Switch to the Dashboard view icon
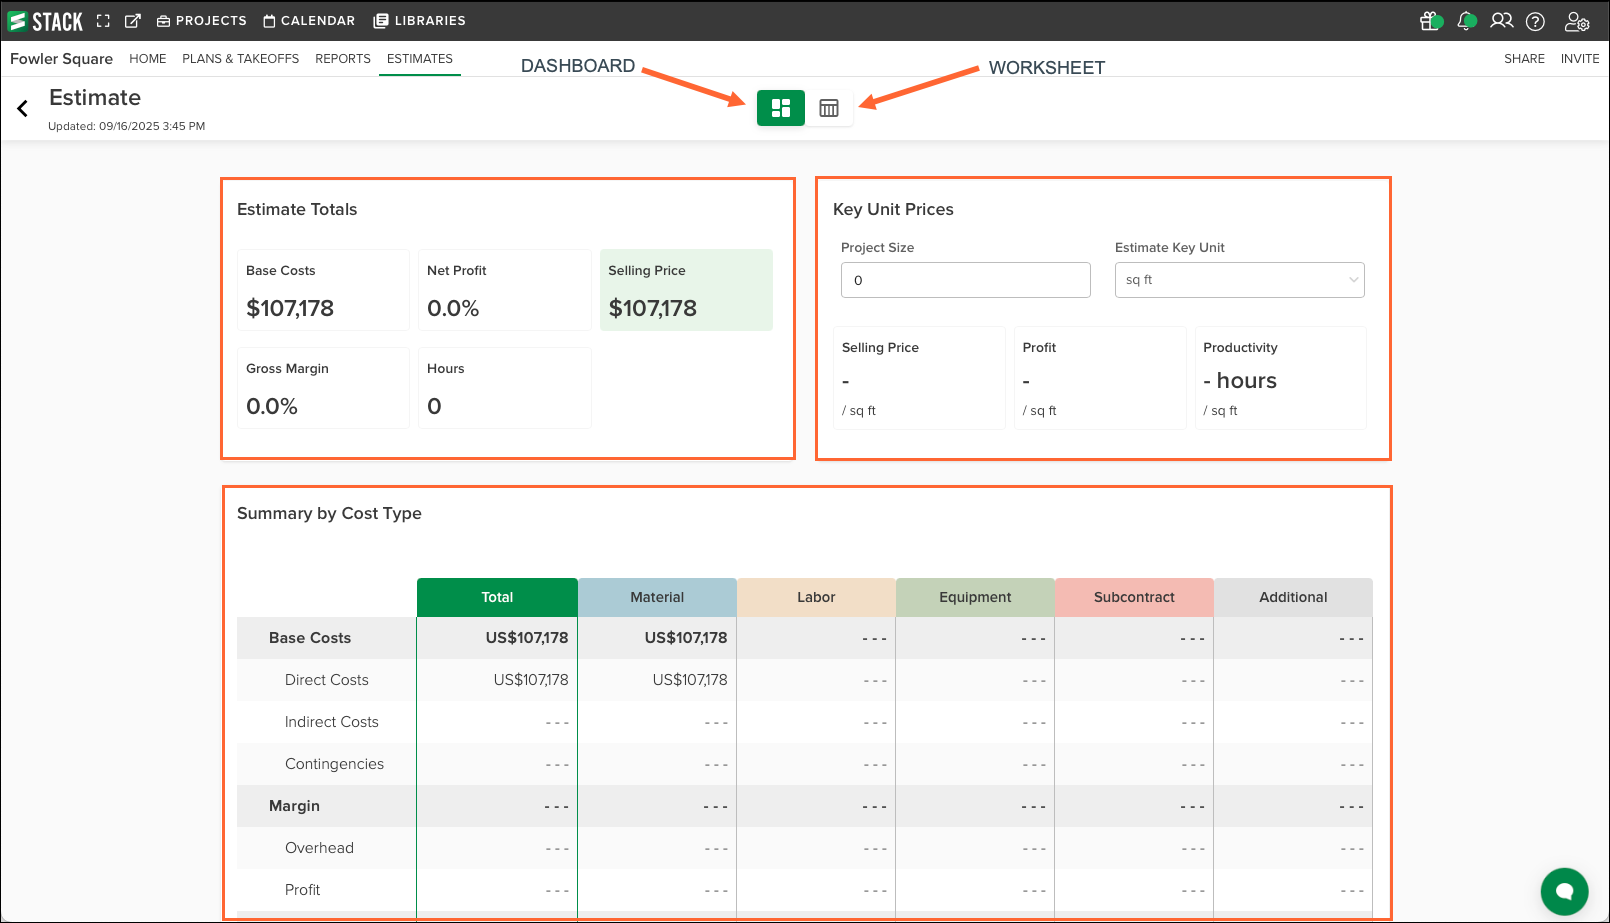The width and height of the screenshot is (1610, 923). pyautogui.click(x=780, y=107)
